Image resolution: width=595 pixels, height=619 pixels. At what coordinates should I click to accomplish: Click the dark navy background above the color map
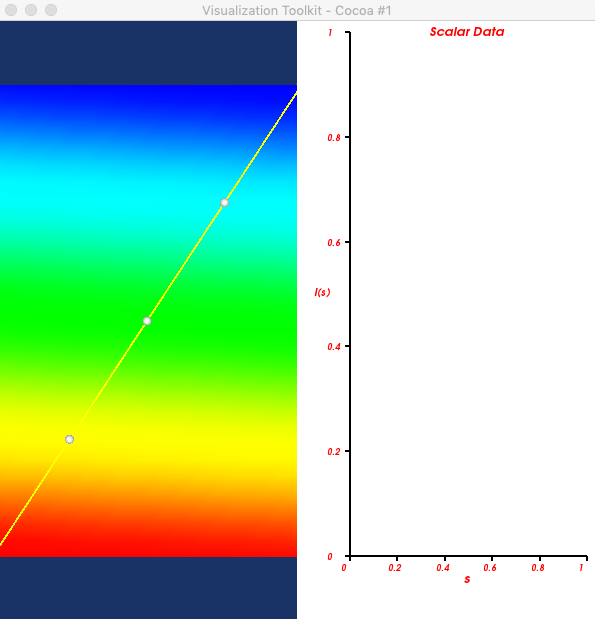tap(148, 53)
